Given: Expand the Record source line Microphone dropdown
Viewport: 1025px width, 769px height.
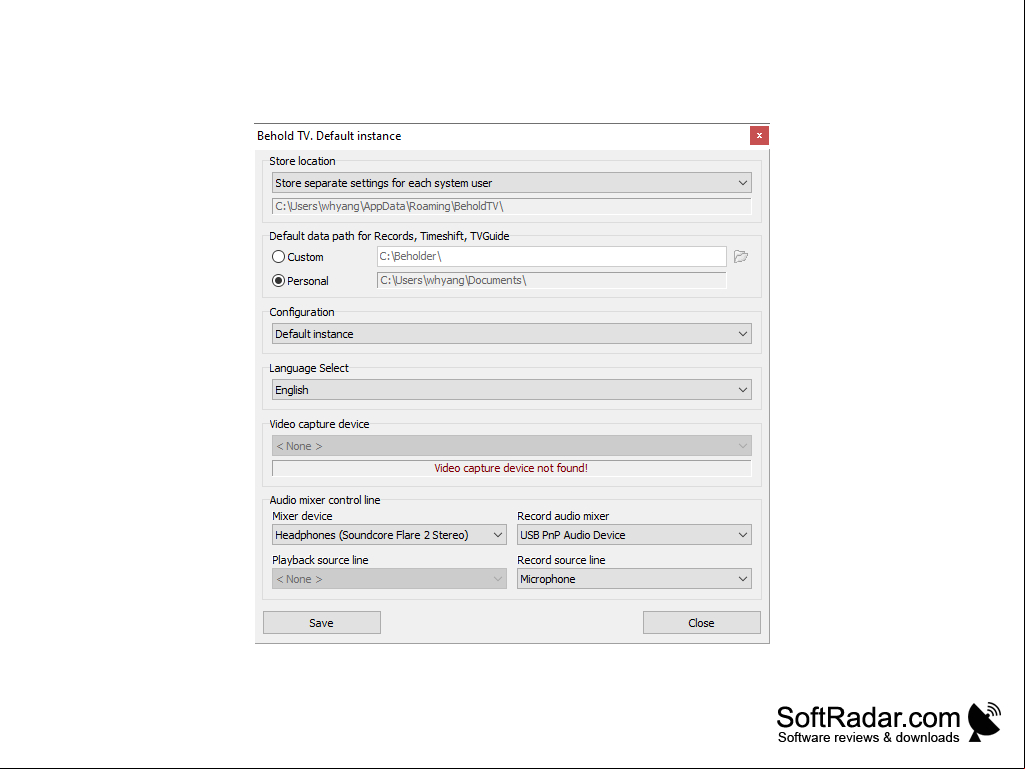Looking at the screenshot, I should point(634,579).
